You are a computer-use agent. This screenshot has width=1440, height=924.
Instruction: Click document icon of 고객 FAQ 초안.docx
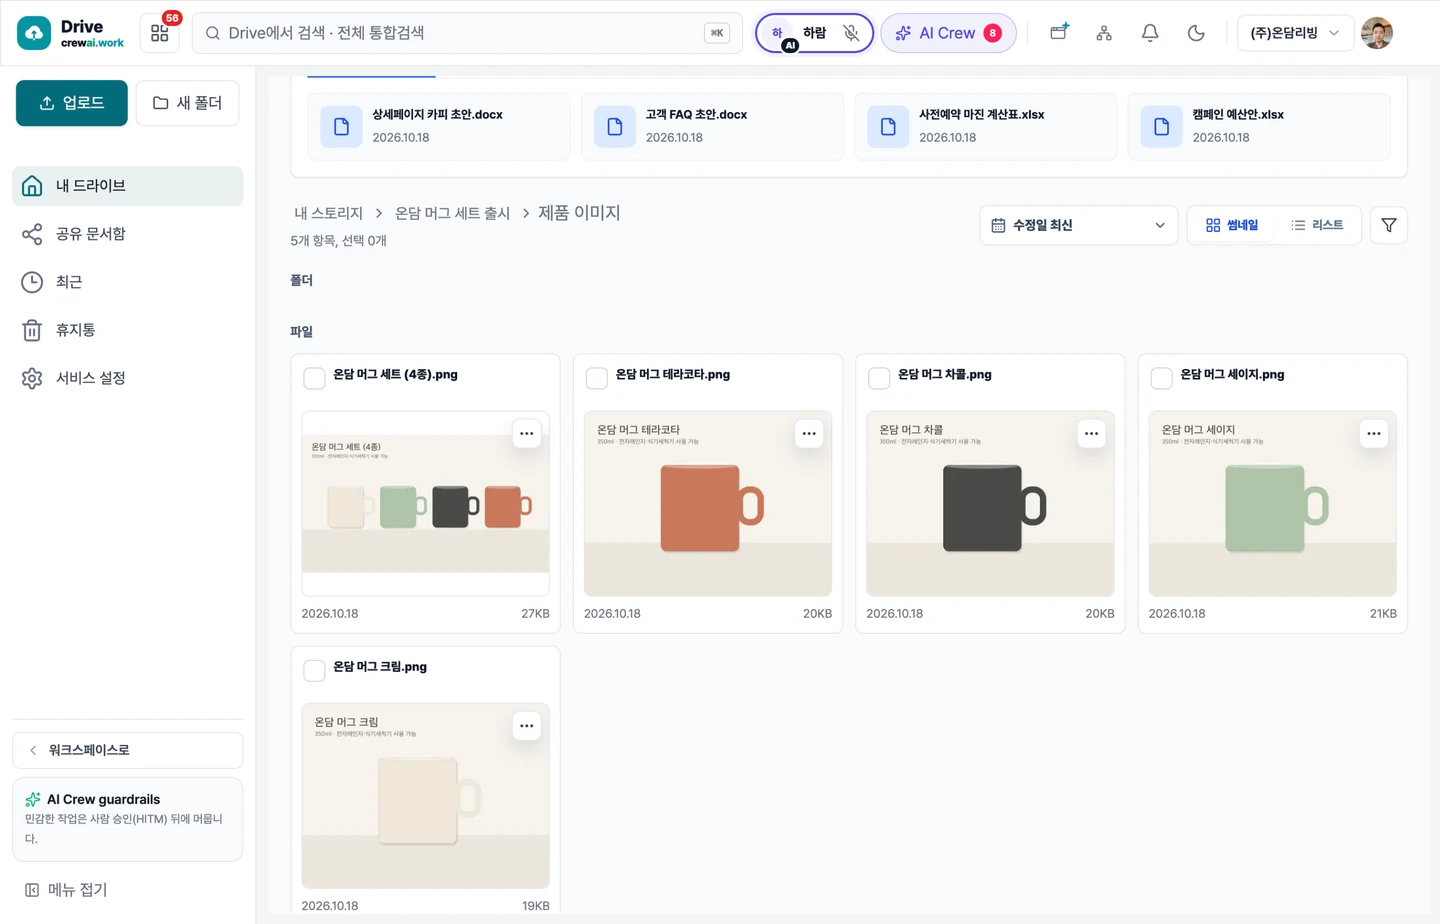615,127
